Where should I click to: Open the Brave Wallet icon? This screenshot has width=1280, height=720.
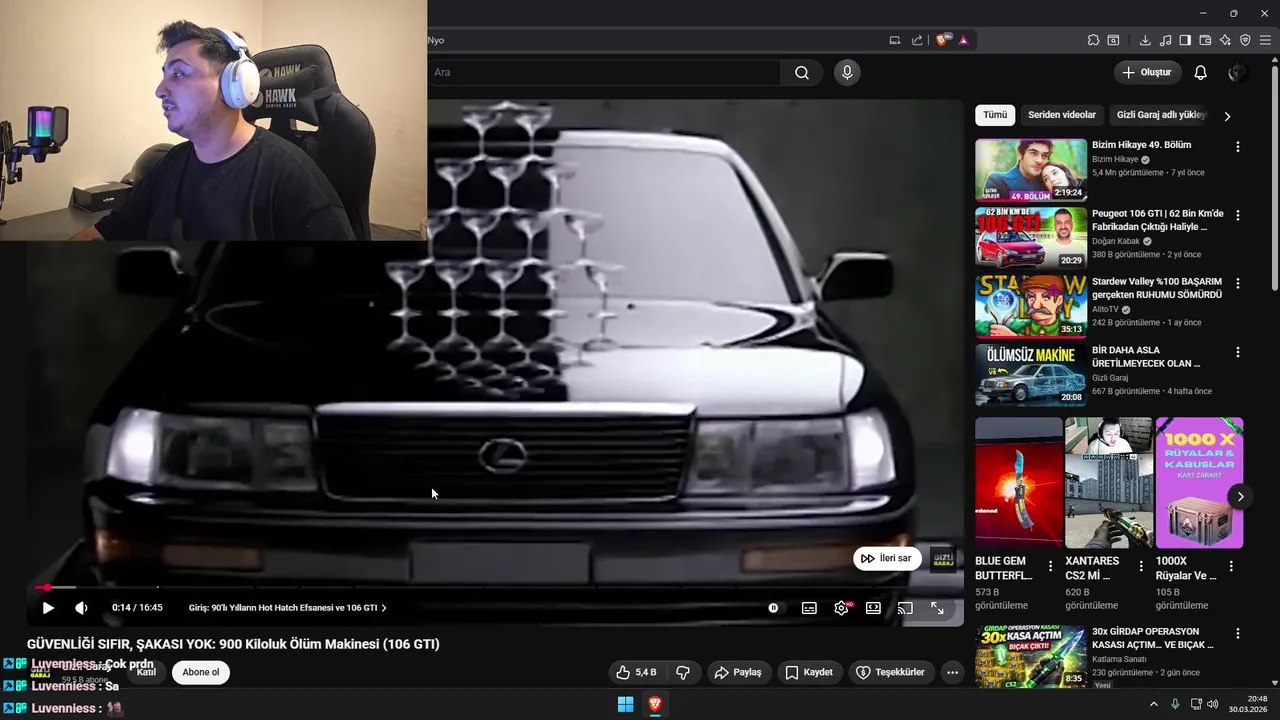1205,40
